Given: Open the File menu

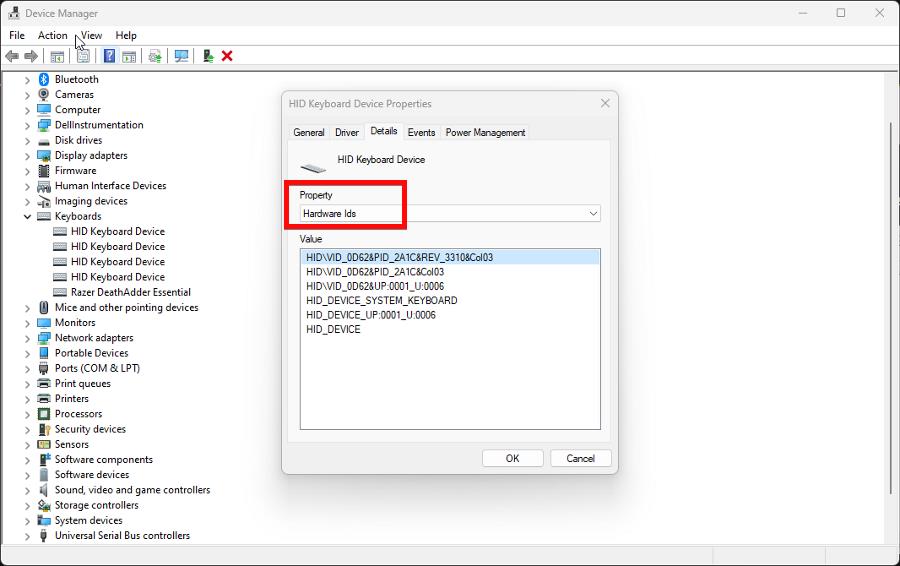Looking at the screenshot, I should 17,36.
